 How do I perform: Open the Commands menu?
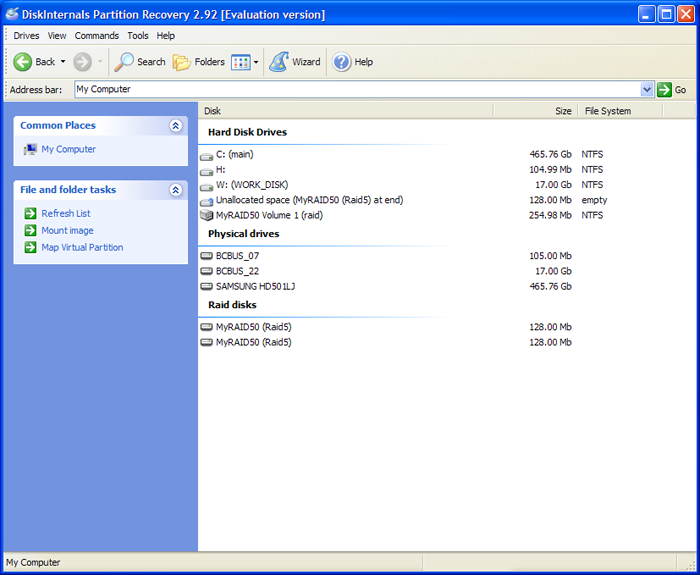(x=96, y=36)
